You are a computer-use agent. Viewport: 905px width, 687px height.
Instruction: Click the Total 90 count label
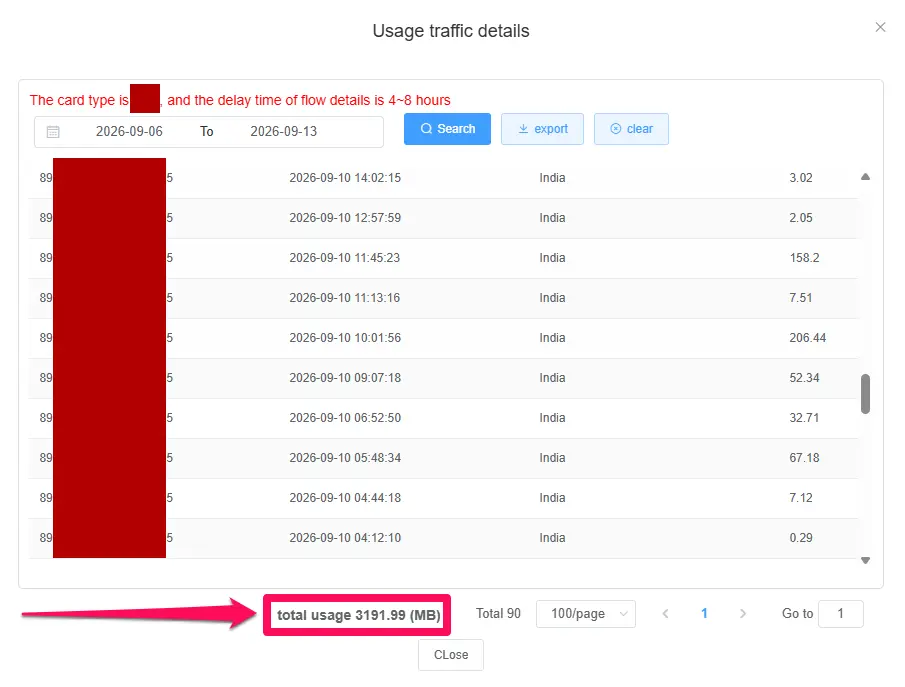pyautogui.click(x=498, y=614)
